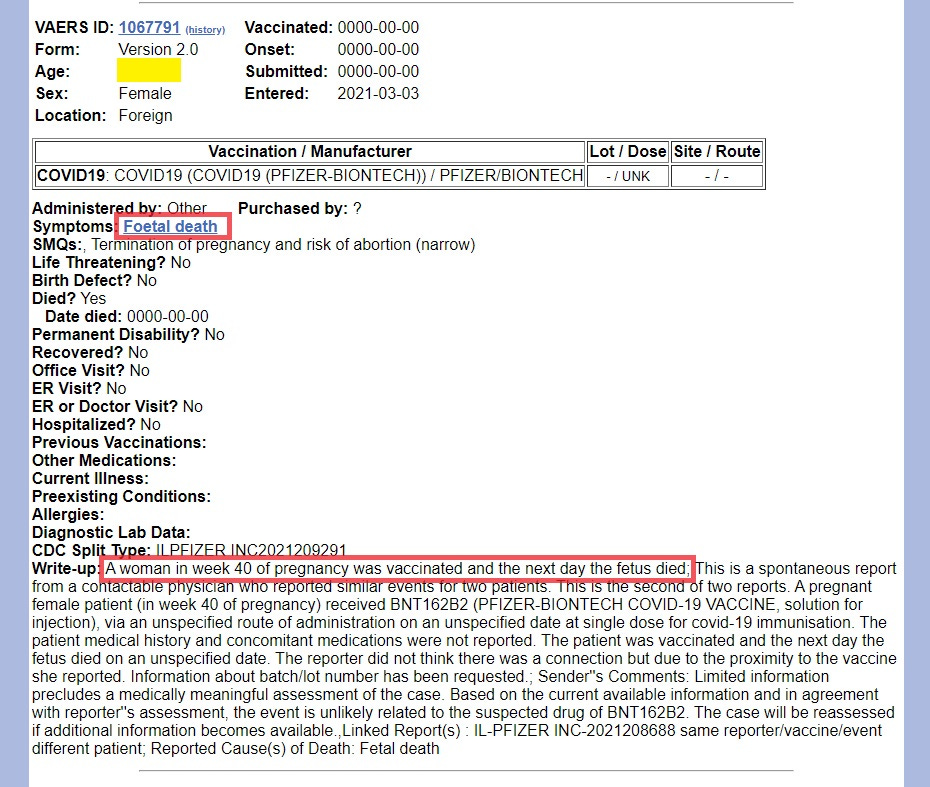Open the history link beside VAERS ID
Viewport: 930px width, 787px height.
click(205, 30)
